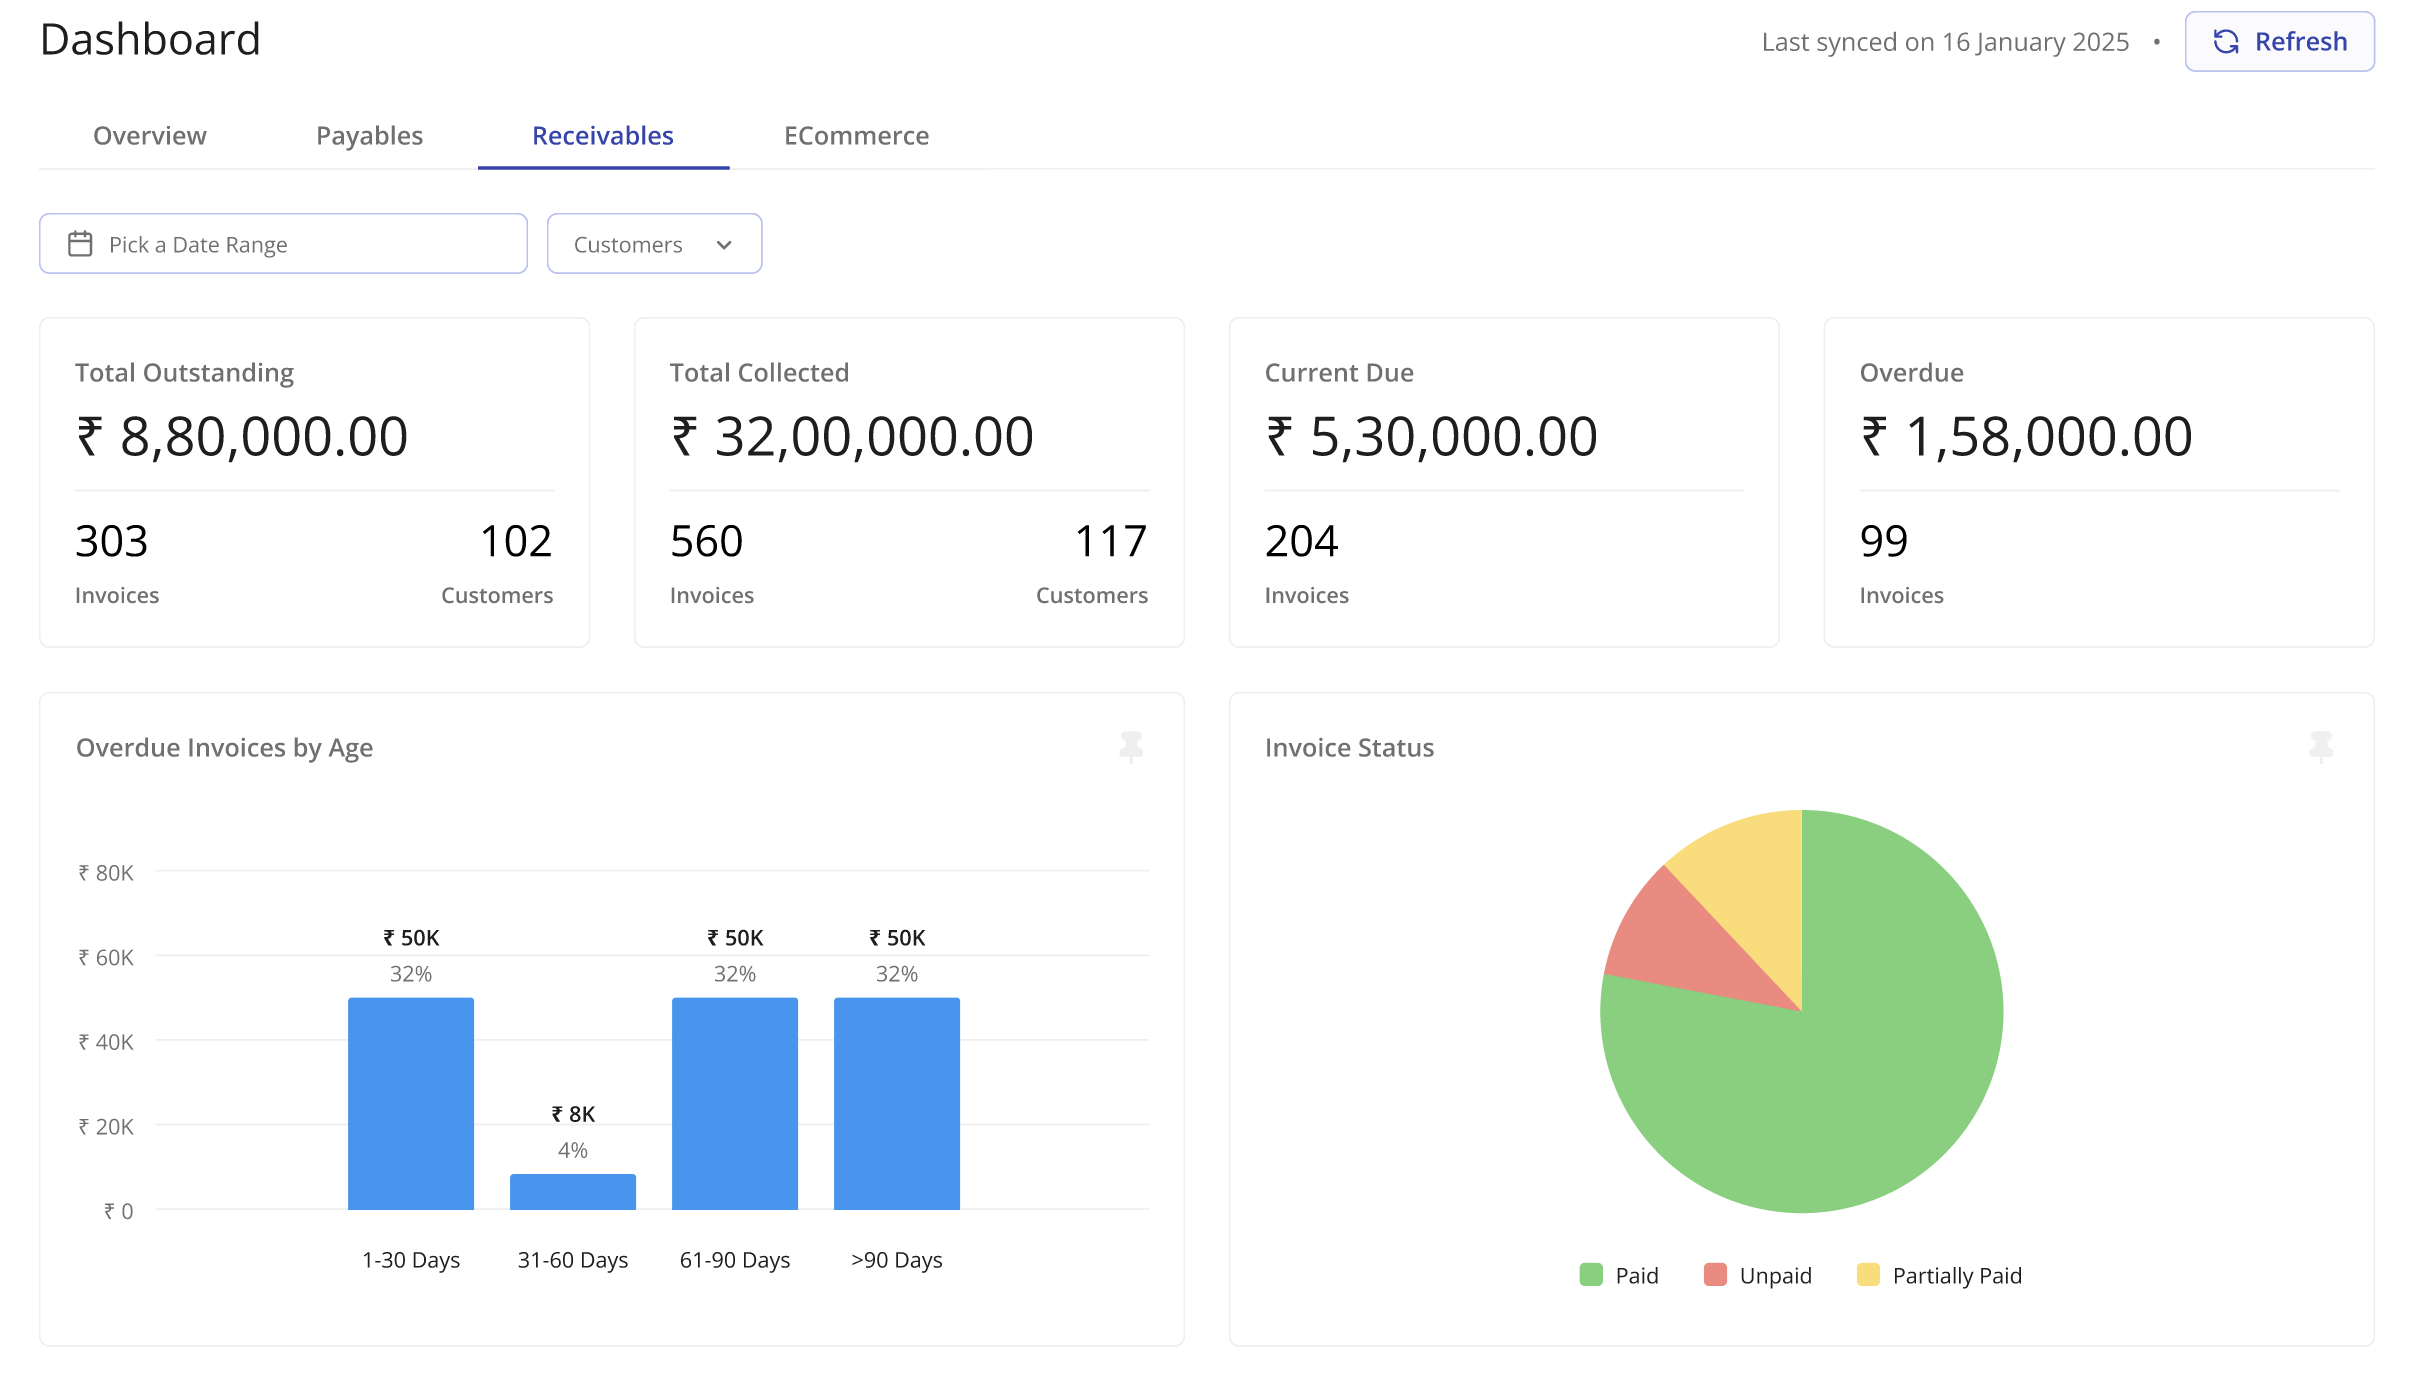Select the Receivables tab
Image resolution: width=2414 pixels, height=1382 pixels.
603,136
